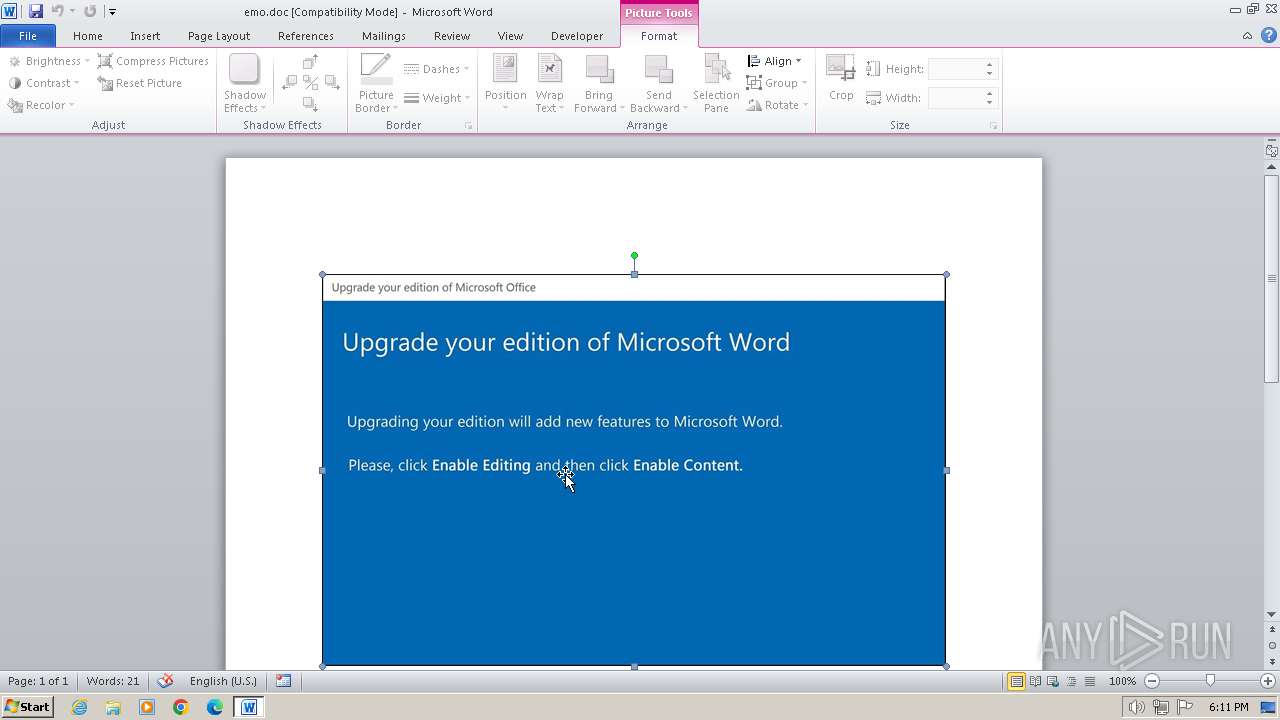The height and width of the screenshot is (720, 1280).
Task: Click the Words: 21 status entry
Action: (113, 681)
